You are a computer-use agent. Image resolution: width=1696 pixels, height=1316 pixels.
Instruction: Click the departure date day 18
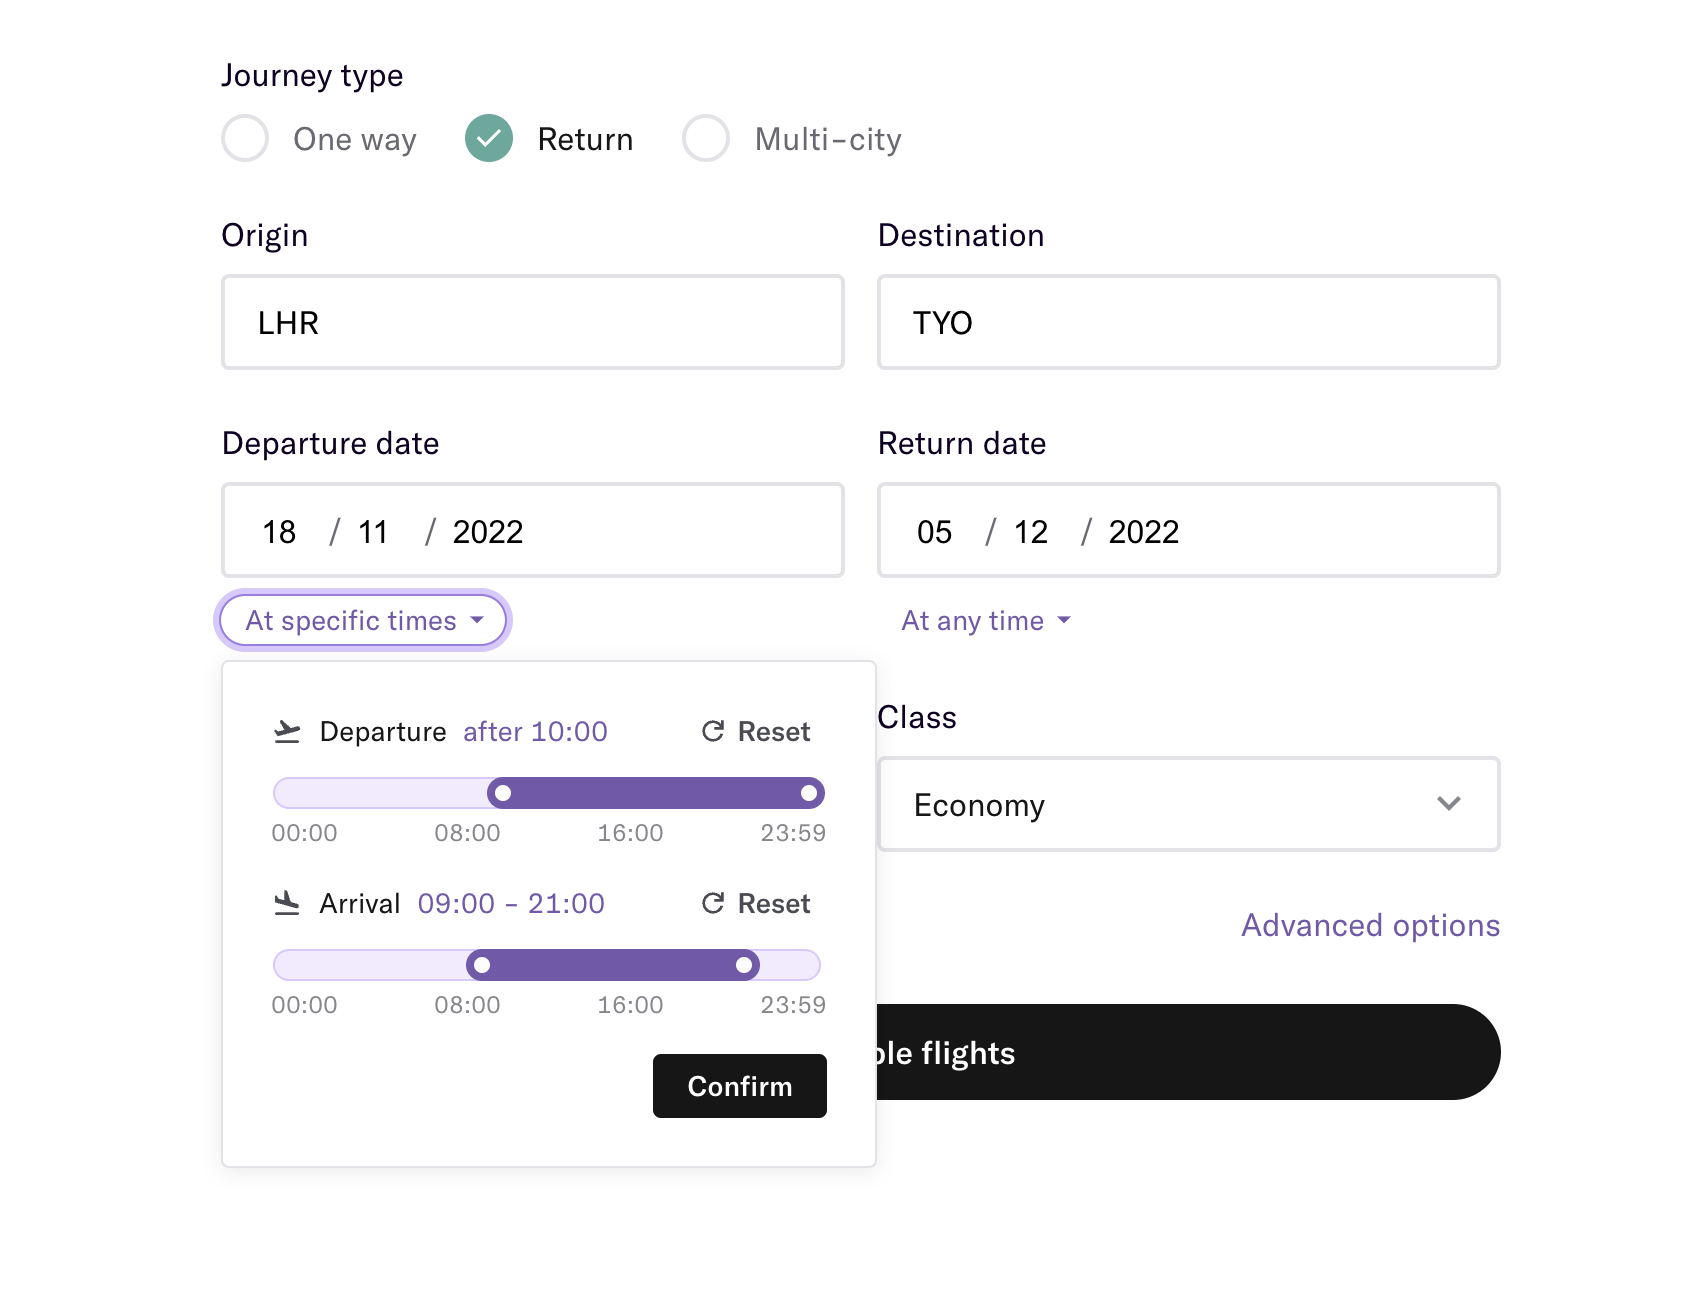[x=279, y=532]
